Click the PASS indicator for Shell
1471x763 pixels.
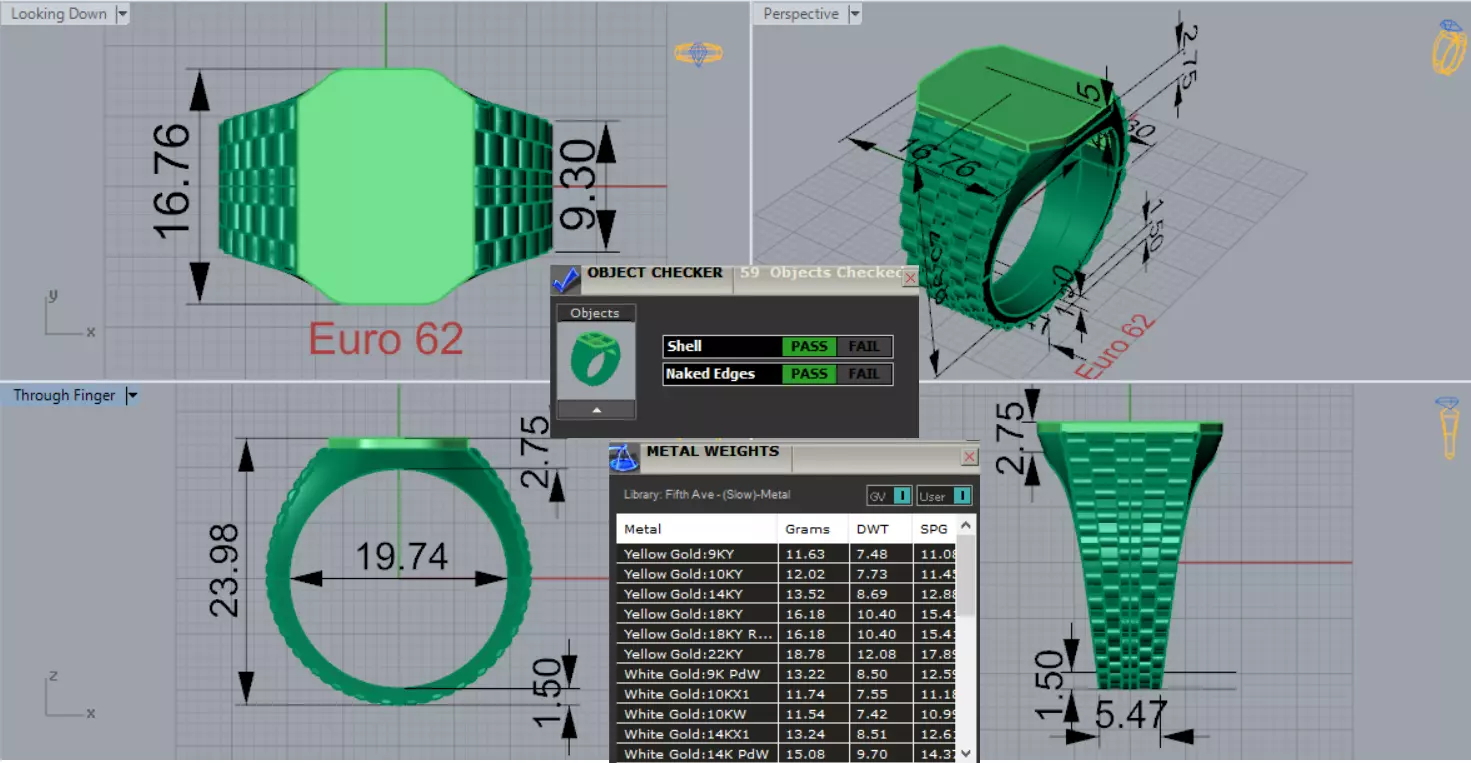tap(809, 347)
